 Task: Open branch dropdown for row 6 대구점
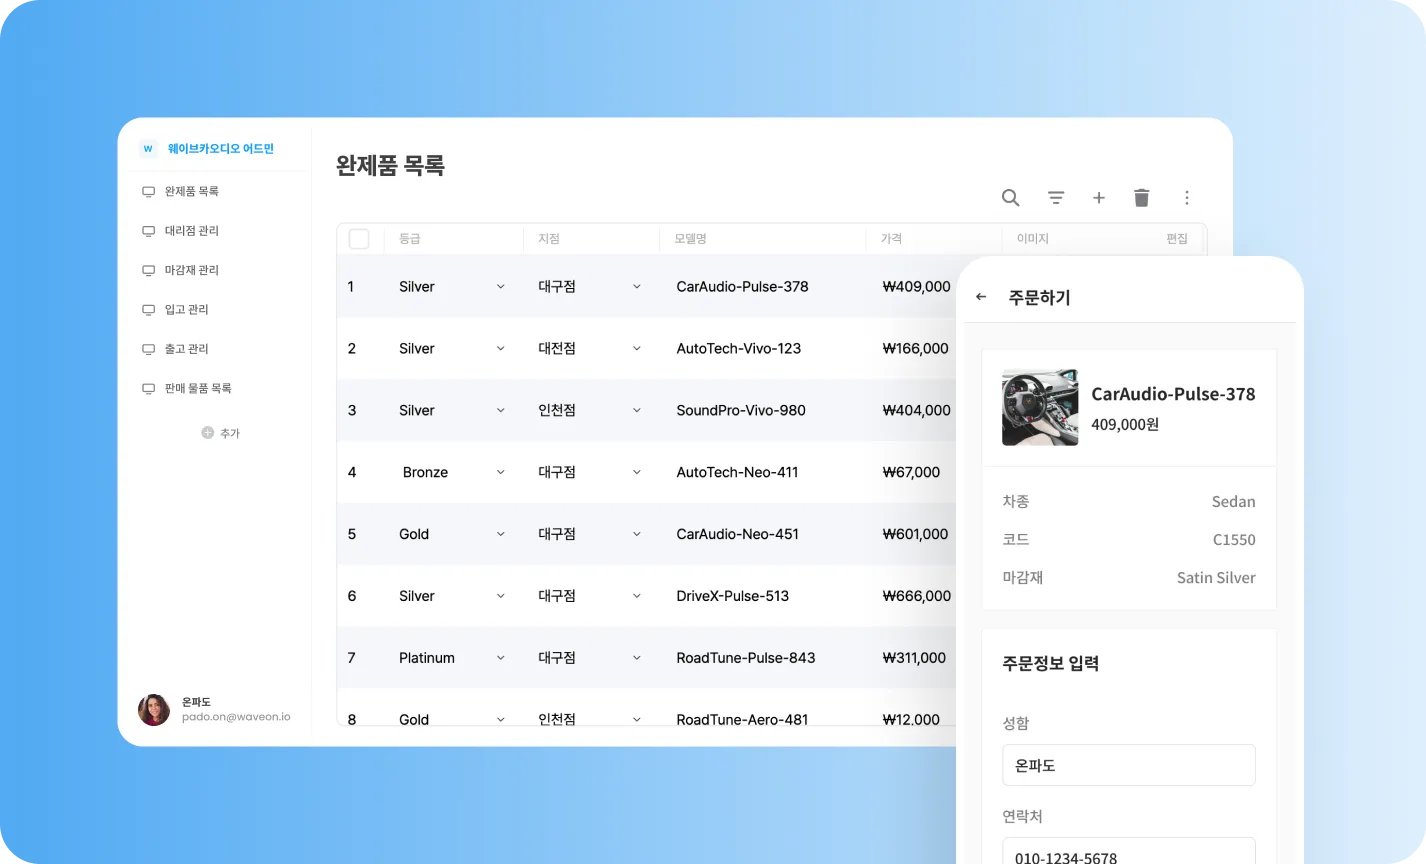637,596
